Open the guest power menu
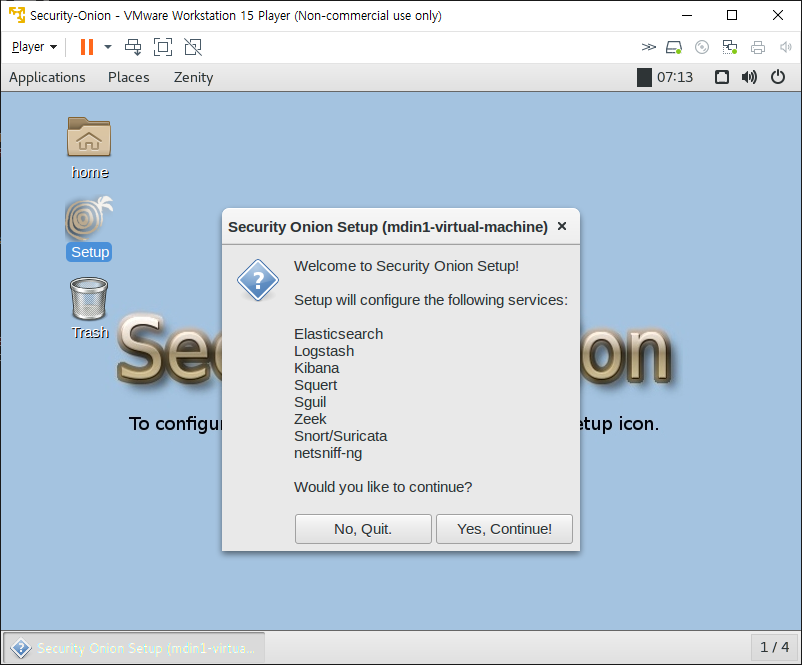802x665 pixels. coord(778,77)
